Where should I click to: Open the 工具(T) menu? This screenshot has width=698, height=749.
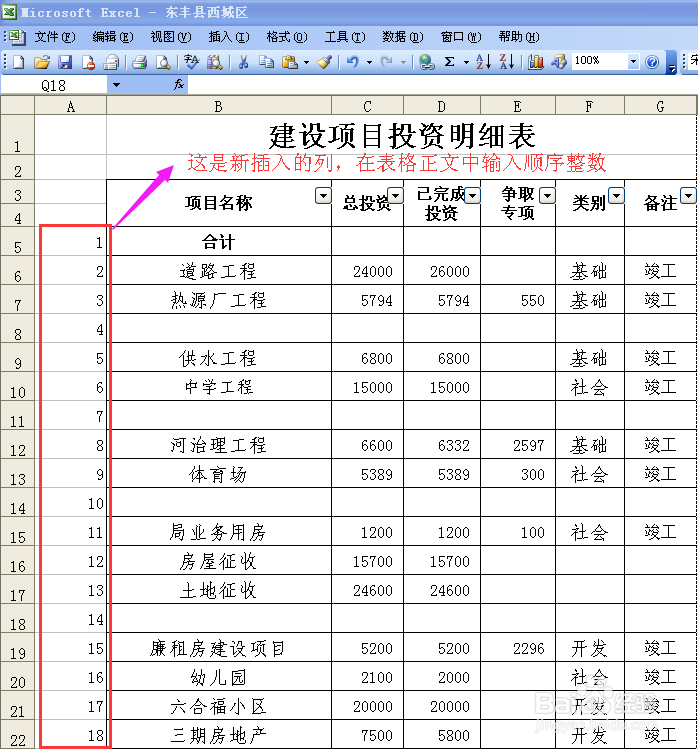pyautogui.click(x=345, y=37)
